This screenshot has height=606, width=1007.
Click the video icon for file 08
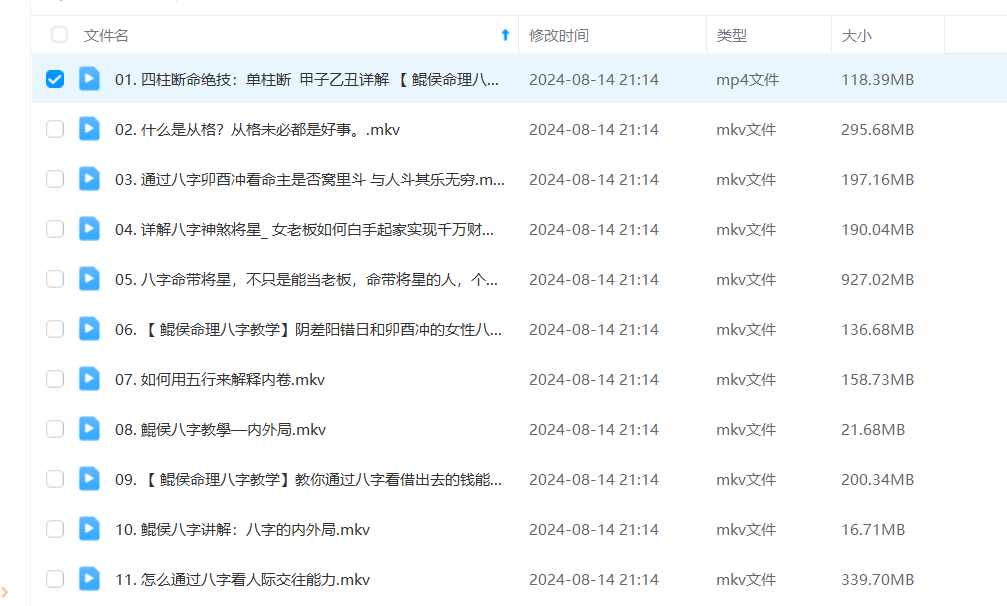tap(89, 429)
